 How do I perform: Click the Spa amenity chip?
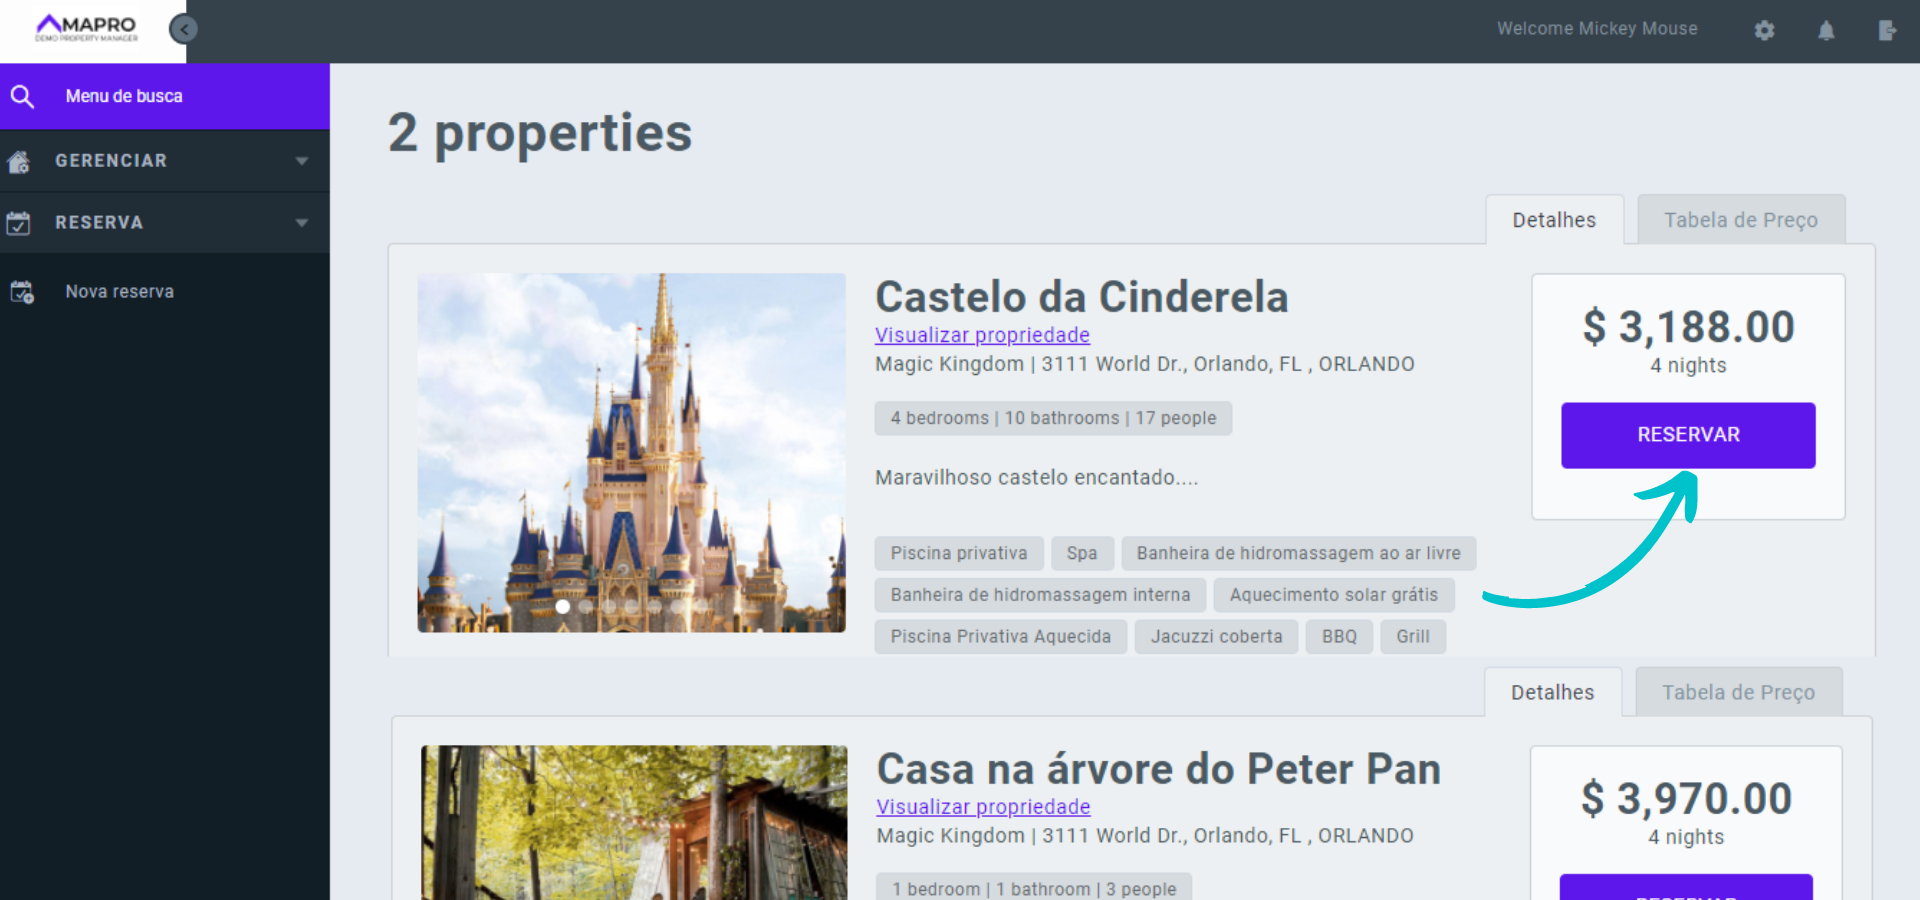click(x=1082, y=553)
